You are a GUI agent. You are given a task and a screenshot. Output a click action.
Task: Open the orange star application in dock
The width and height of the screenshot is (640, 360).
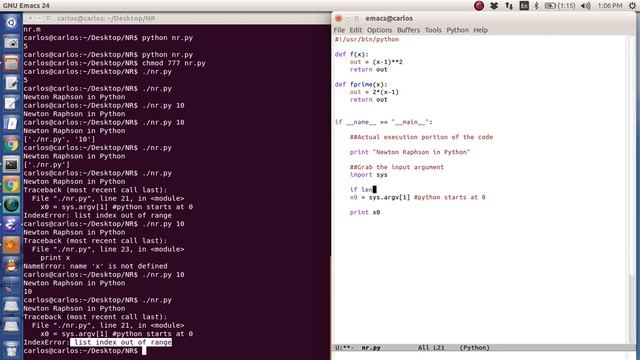point(11,245)
